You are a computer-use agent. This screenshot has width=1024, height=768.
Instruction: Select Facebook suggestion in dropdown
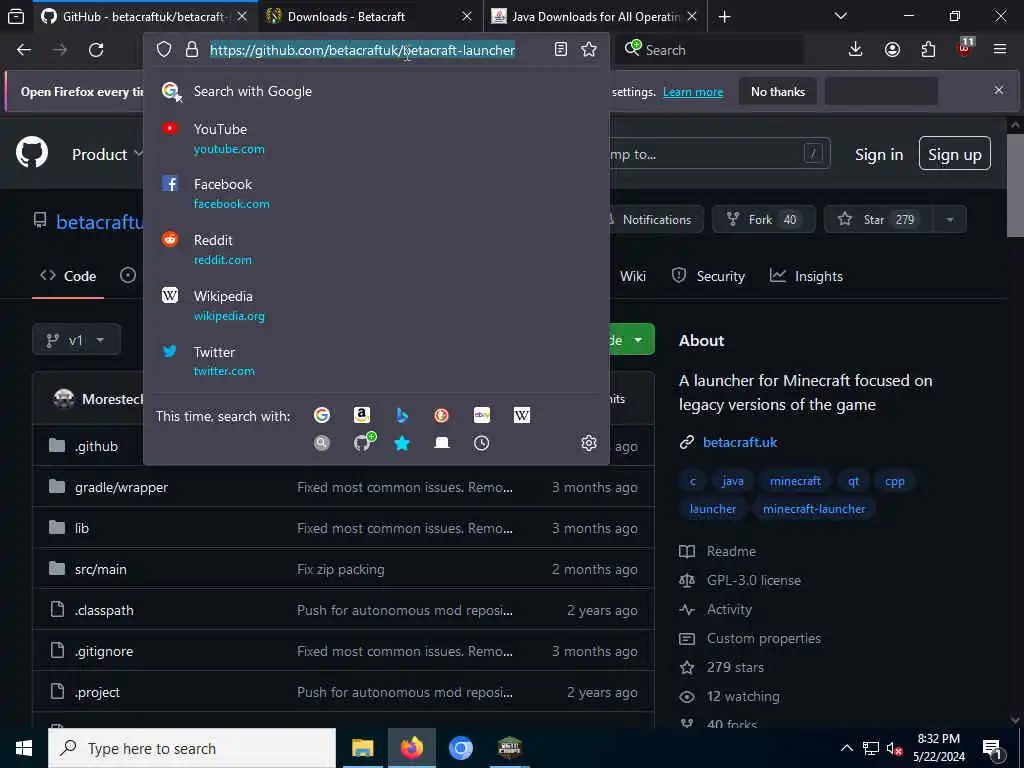tap(376, 194)
